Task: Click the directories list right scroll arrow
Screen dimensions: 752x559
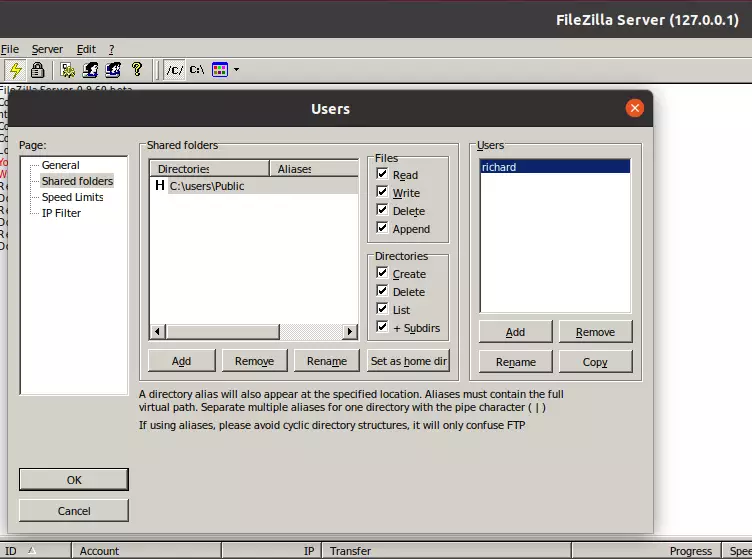Action: (x=350, y=331)
